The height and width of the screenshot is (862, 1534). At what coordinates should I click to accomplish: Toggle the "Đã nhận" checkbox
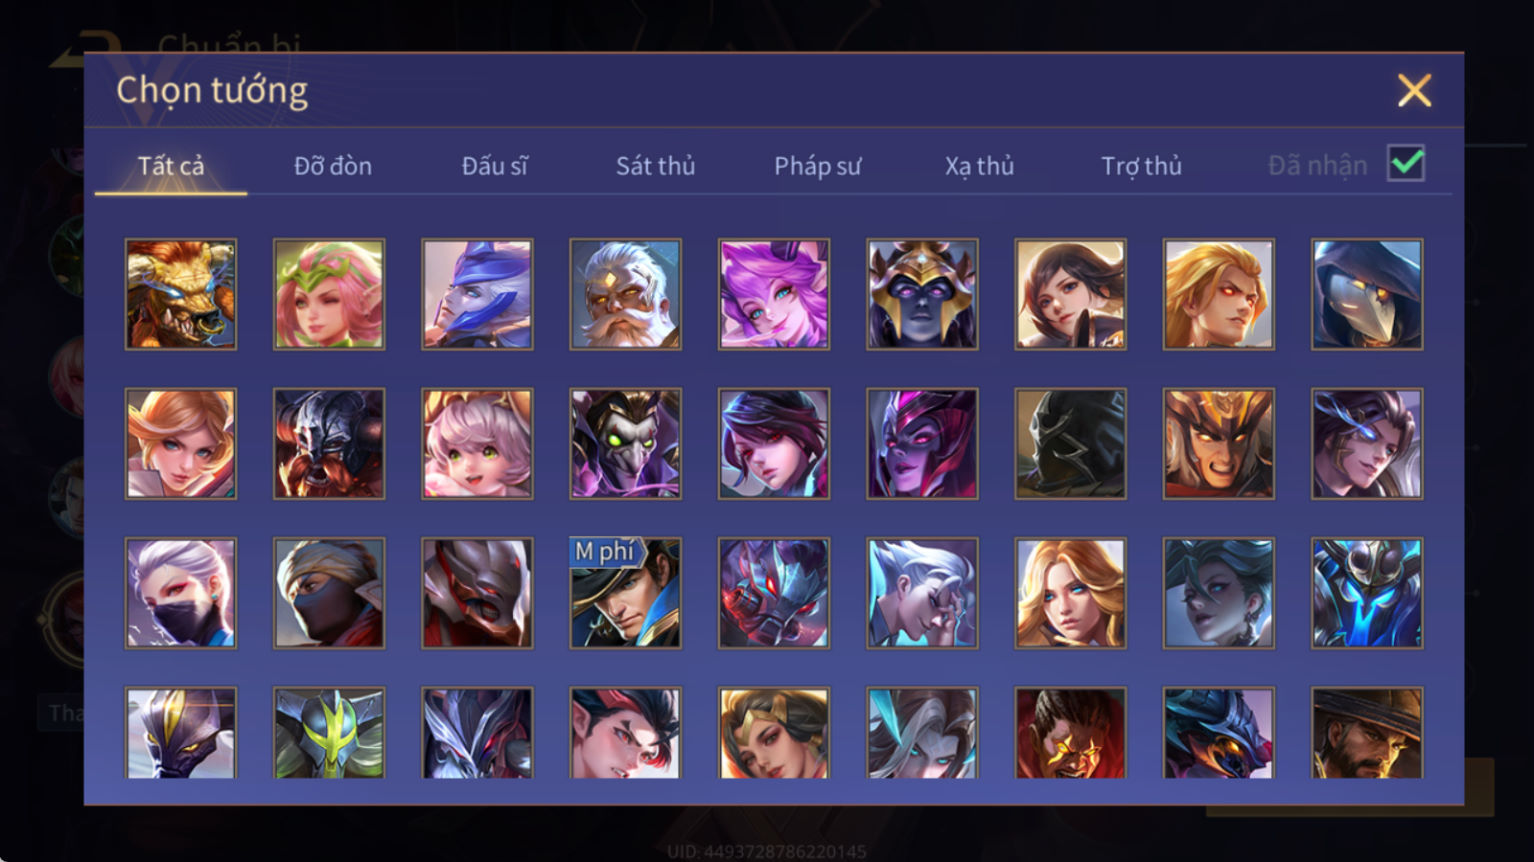pos(1406,163)
